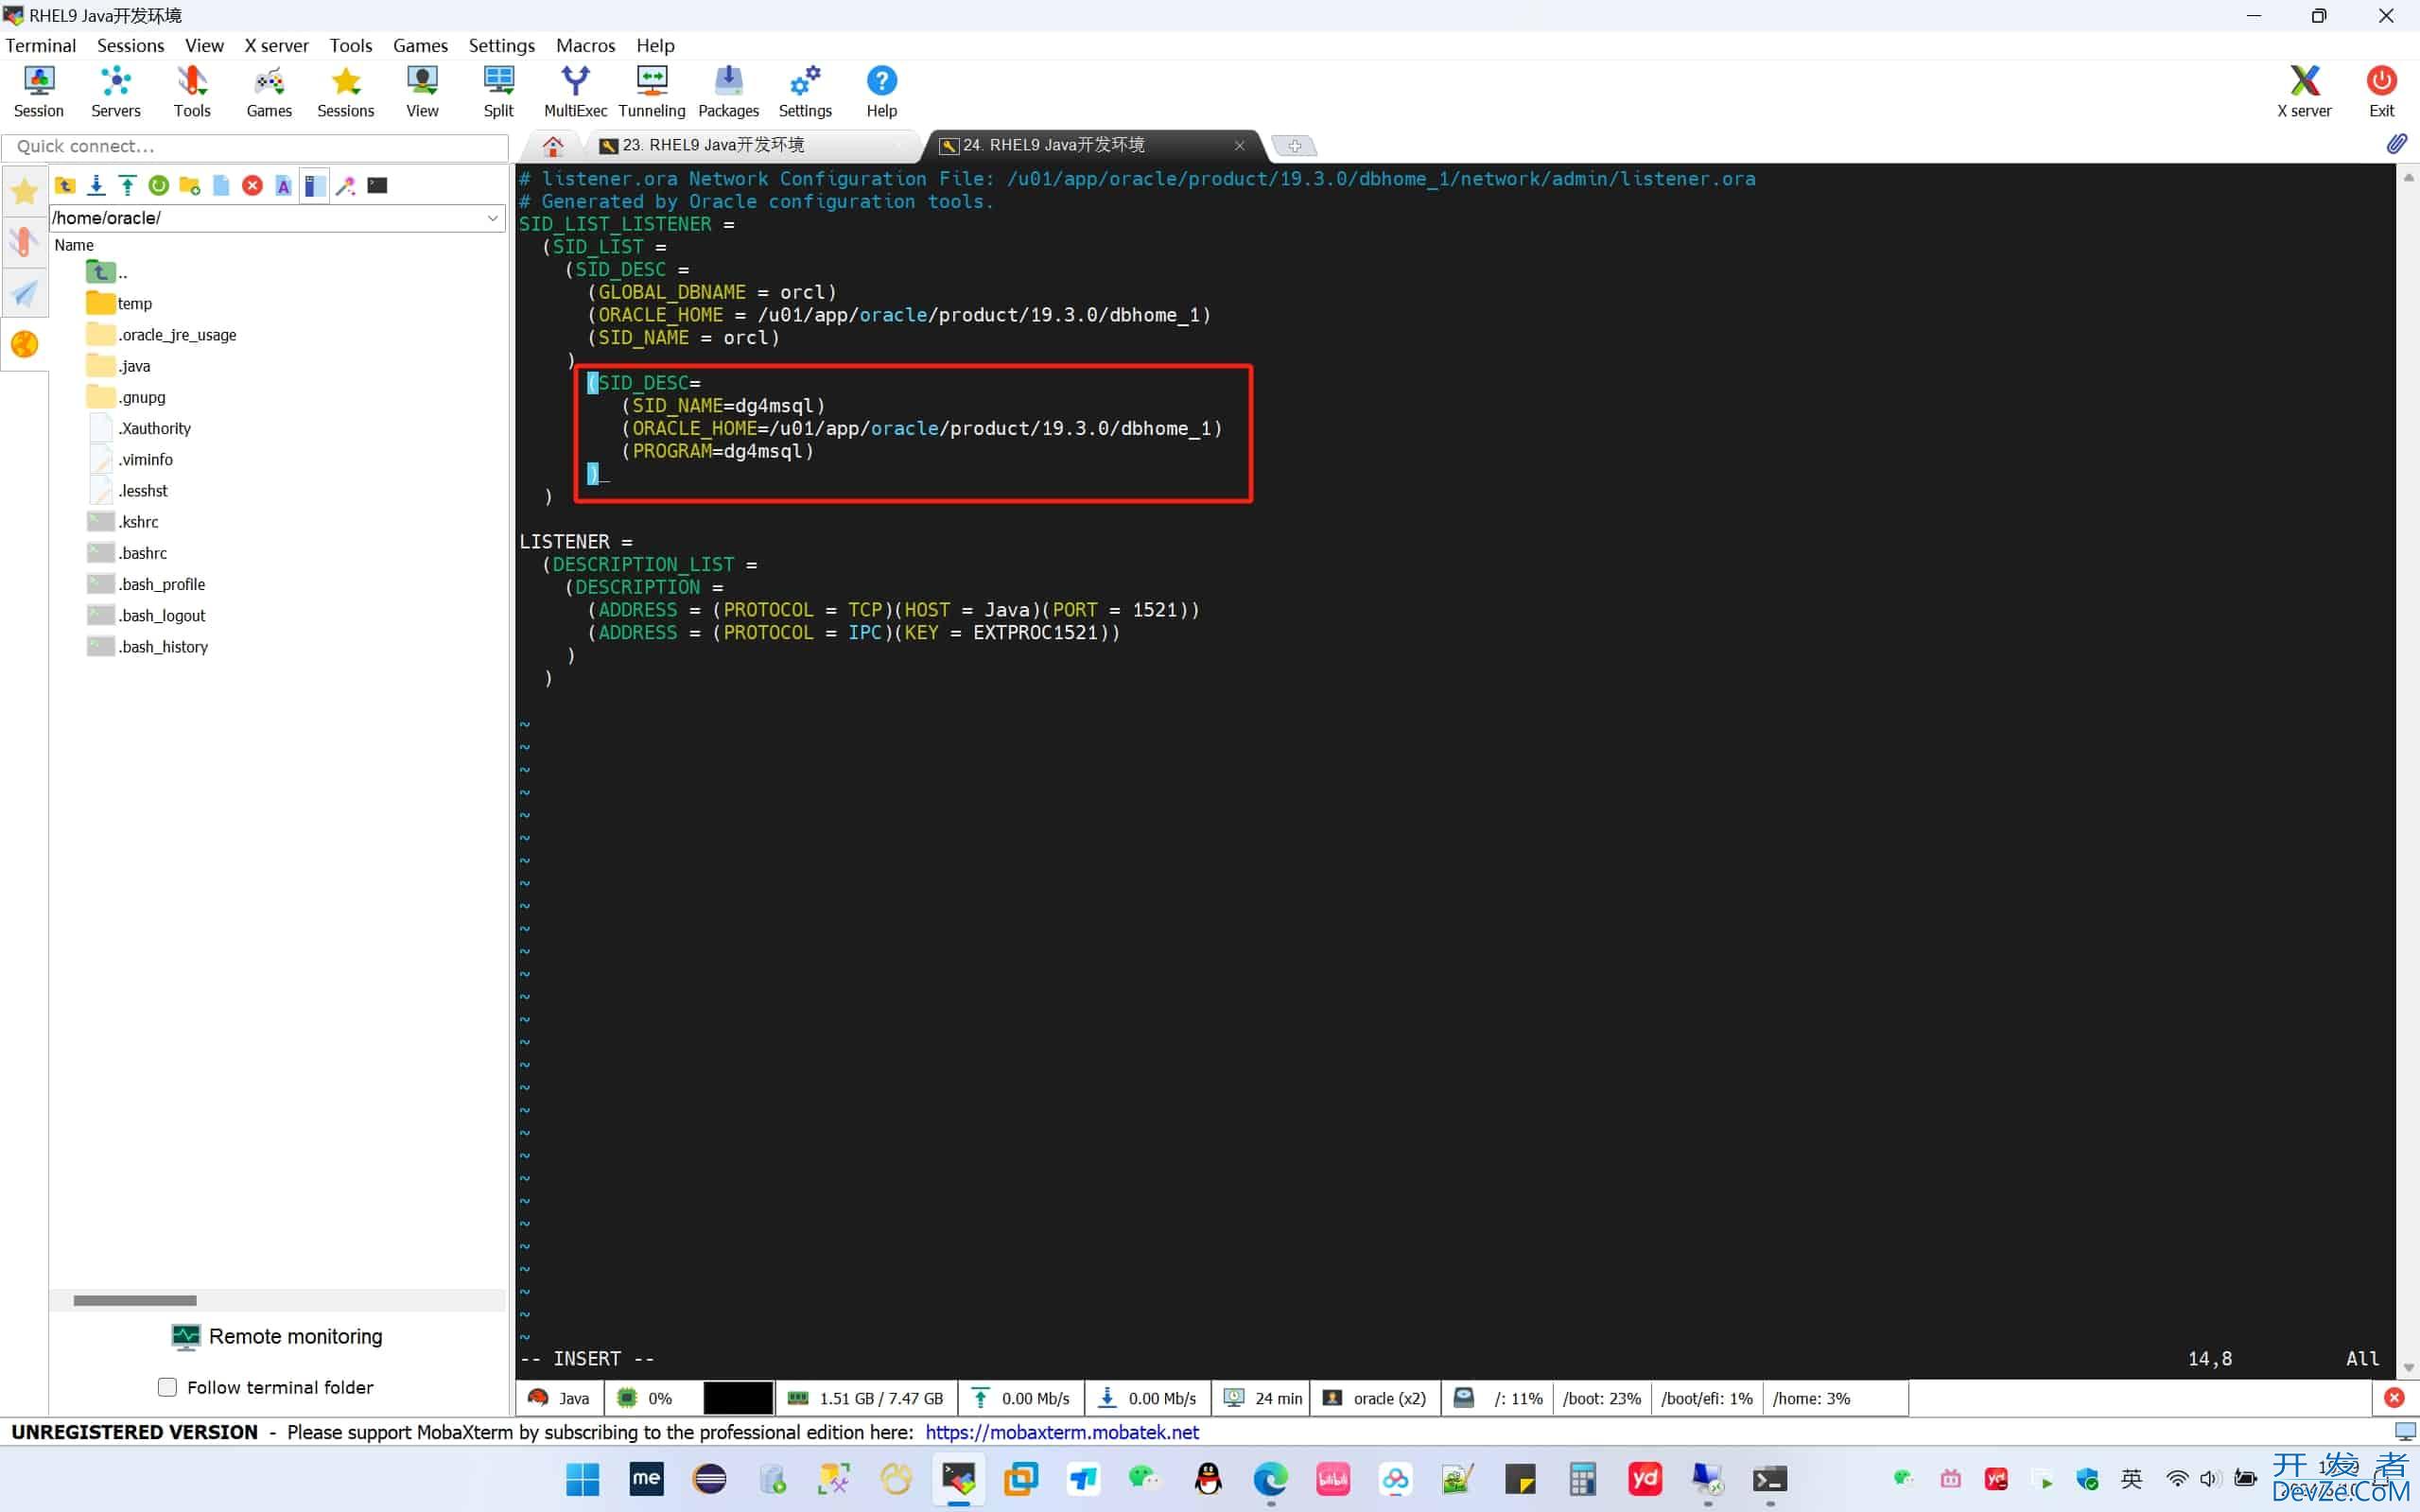Enable Follow terminal folder checkbox
2420x1512 pixels.
[x=167, y=1387]
